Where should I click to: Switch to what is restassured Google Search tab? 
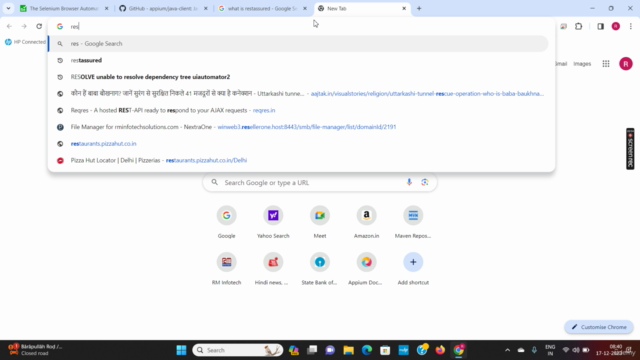point(263,8)
